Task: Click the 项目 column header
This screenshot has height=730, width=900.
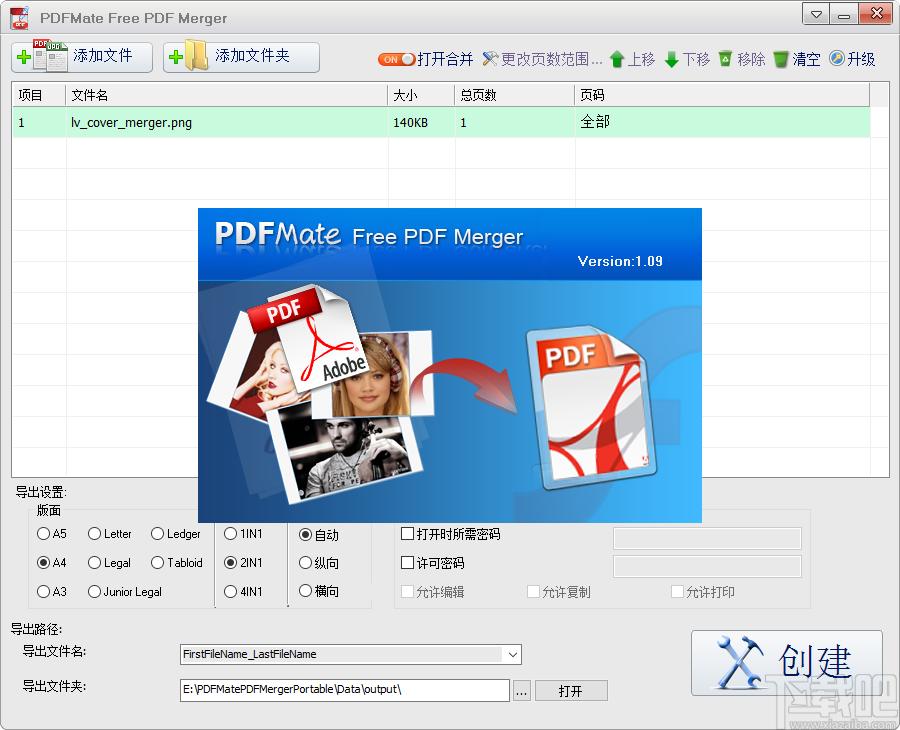Action: pyautogui.click(x=39, y=95)
